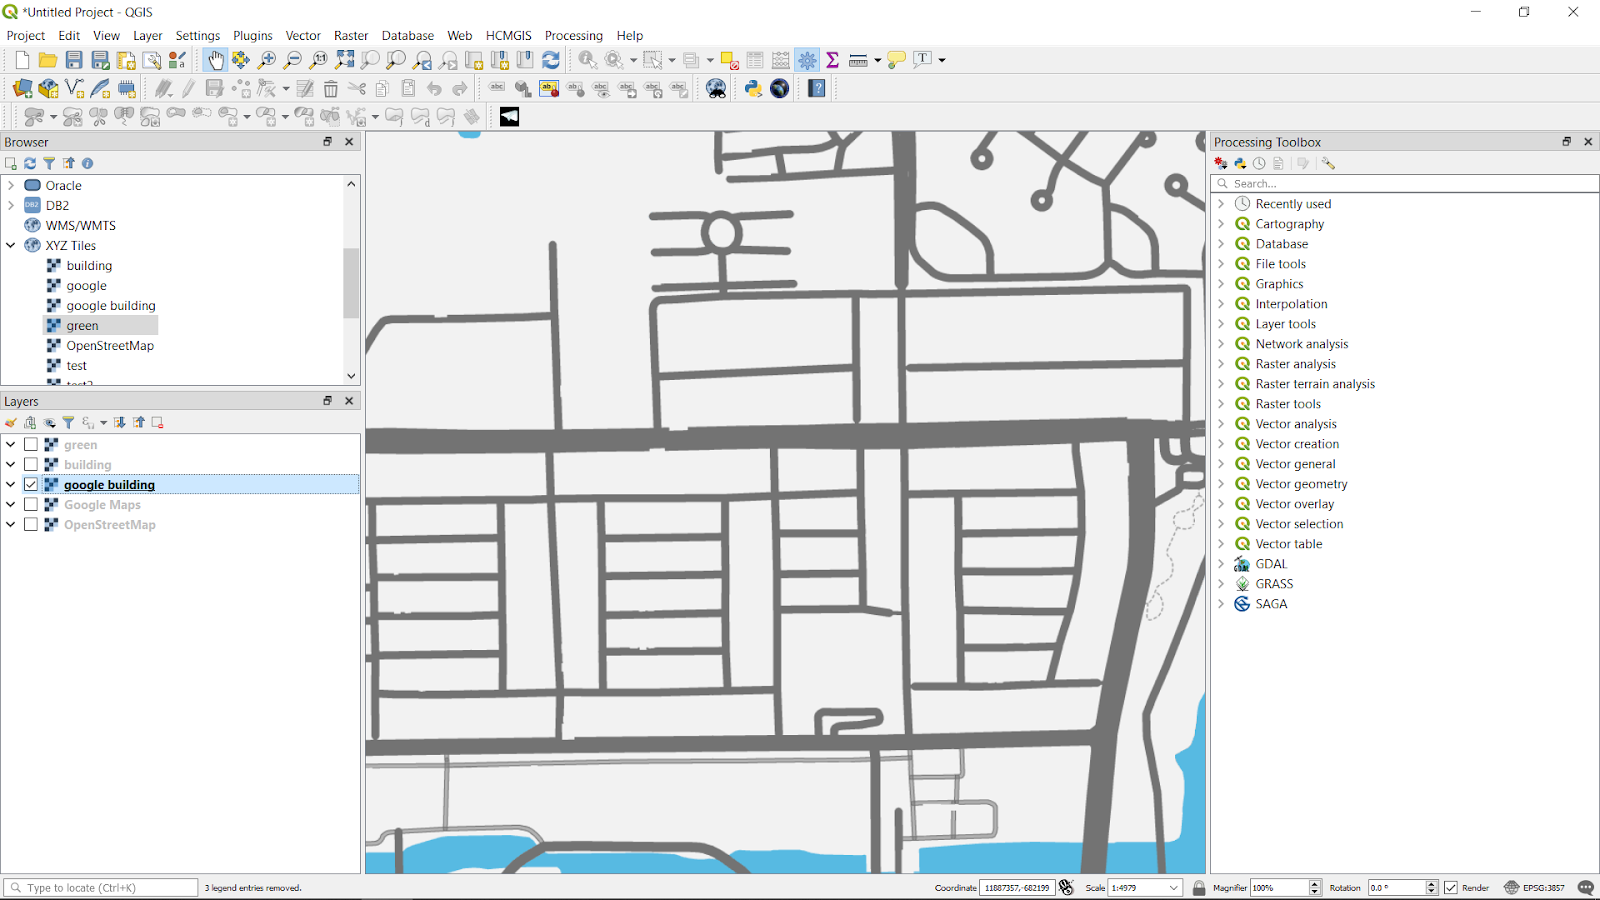Click the EPSG:3857 projection button

click(1537, 887)
